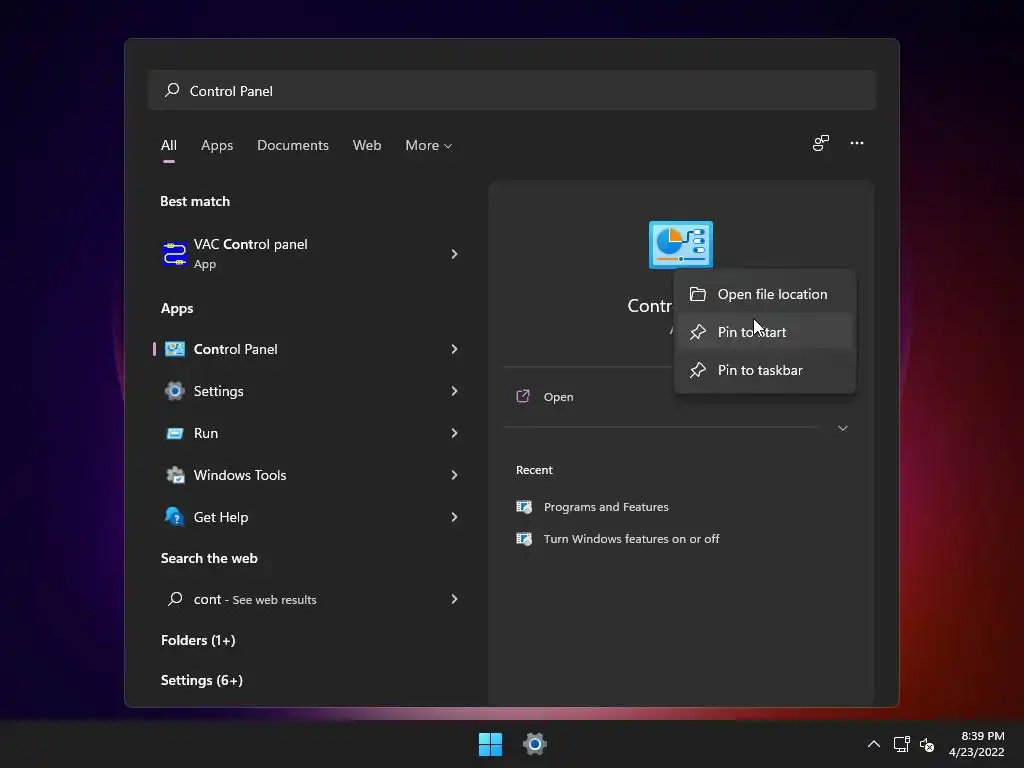Click the large Control Panel preview icon
The image size is (1024, 768).
coord(680,245)
